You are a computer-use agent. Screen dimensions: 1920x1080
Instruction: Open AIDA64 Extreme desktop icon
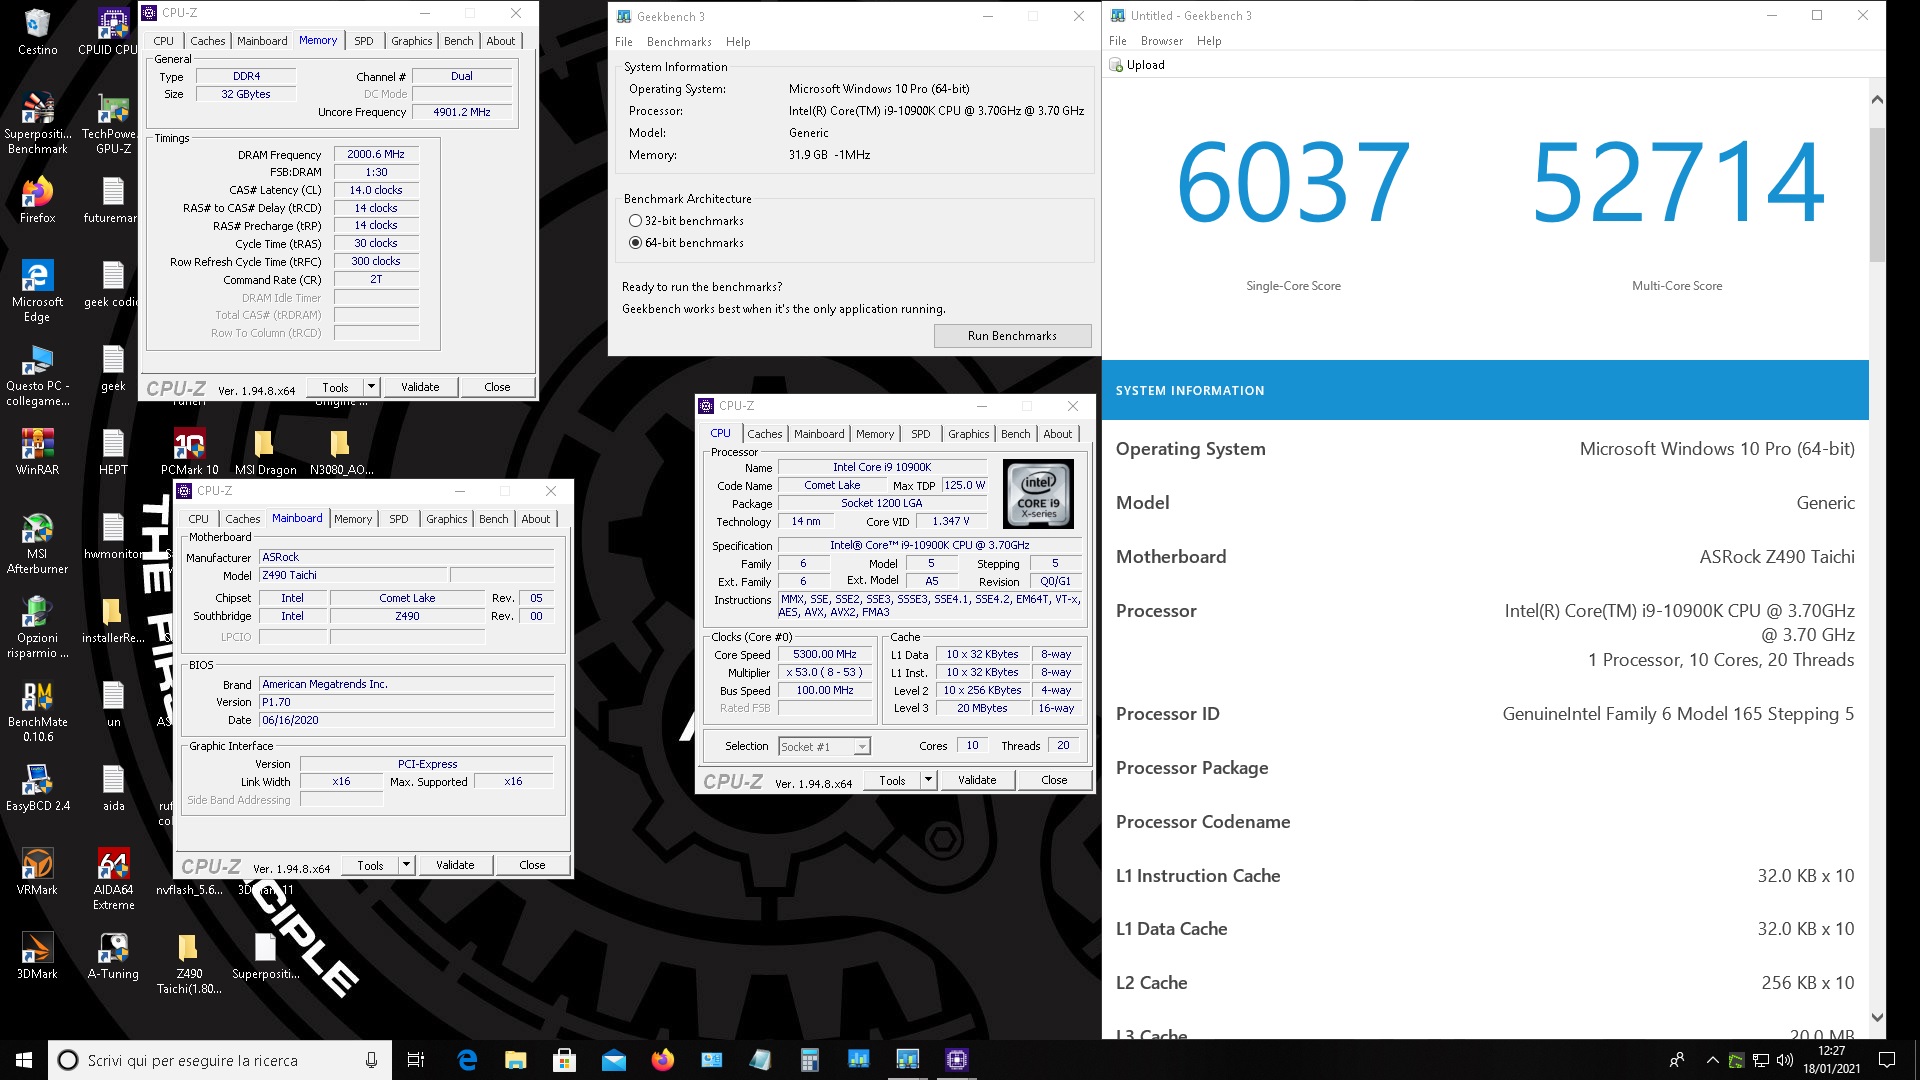[x=113, y=879]
